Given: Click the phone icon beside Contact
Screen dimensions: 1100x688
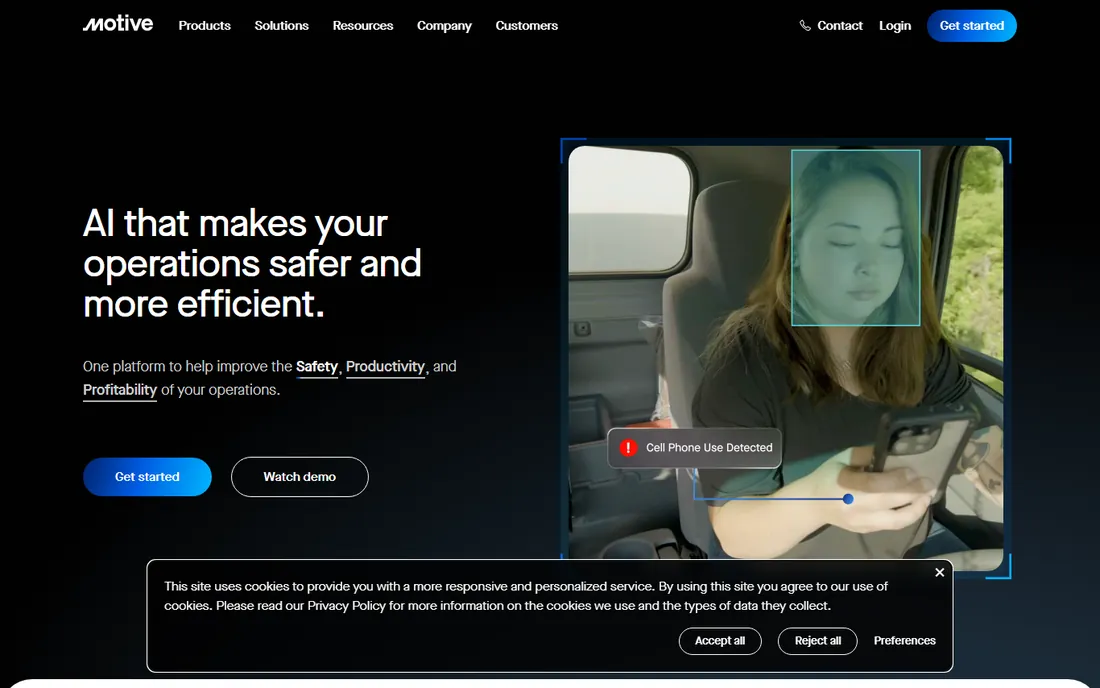Looking at the screenshot, I should click(x=805, y=26).
